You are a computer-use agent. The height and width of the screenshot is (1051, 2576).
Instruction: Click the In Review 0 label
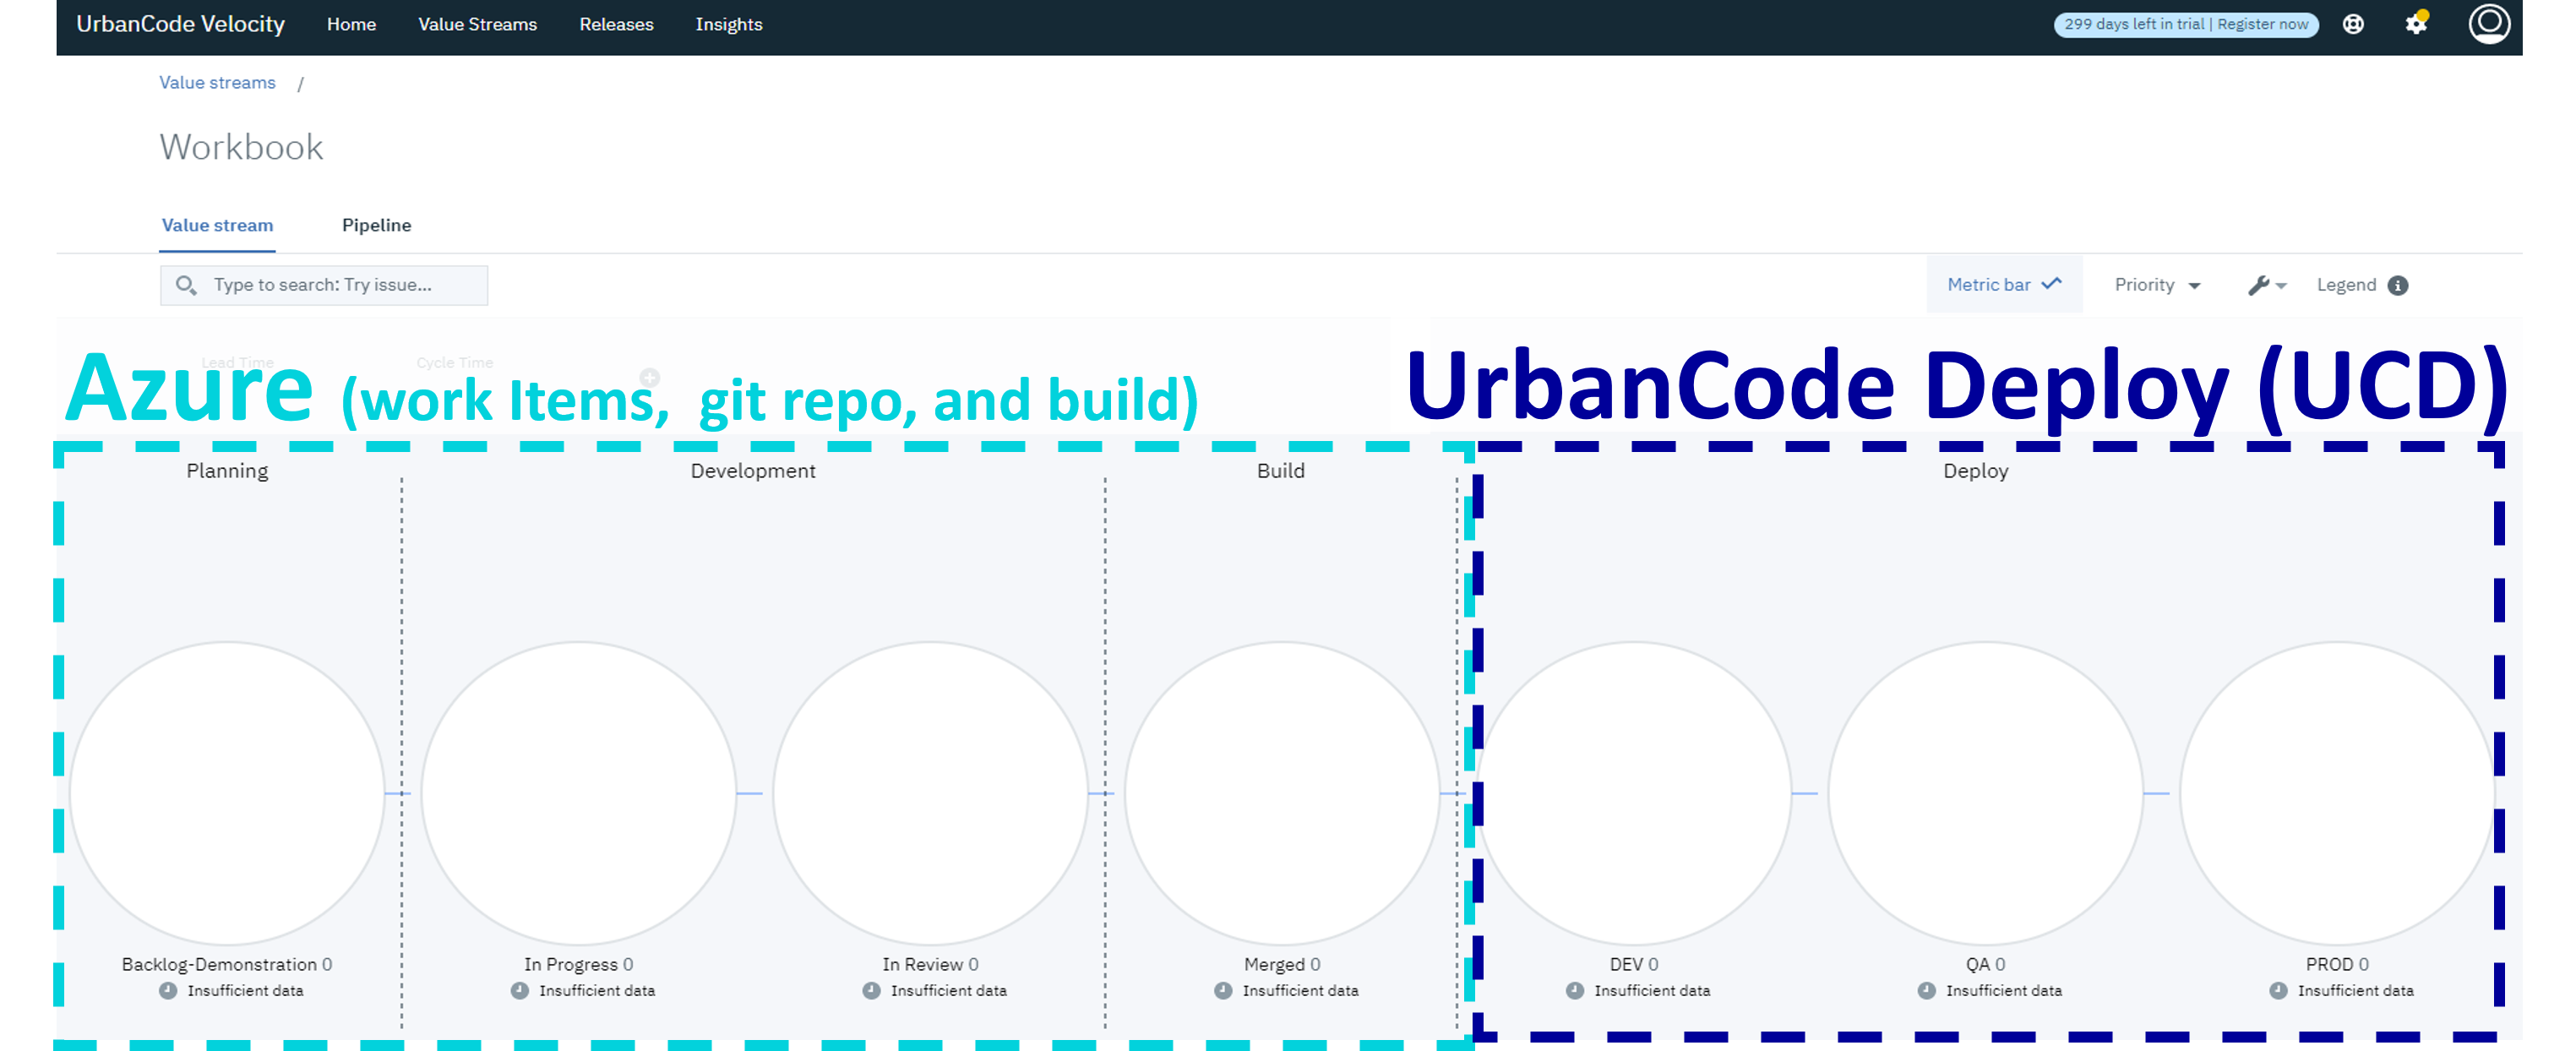coord(930,964)
